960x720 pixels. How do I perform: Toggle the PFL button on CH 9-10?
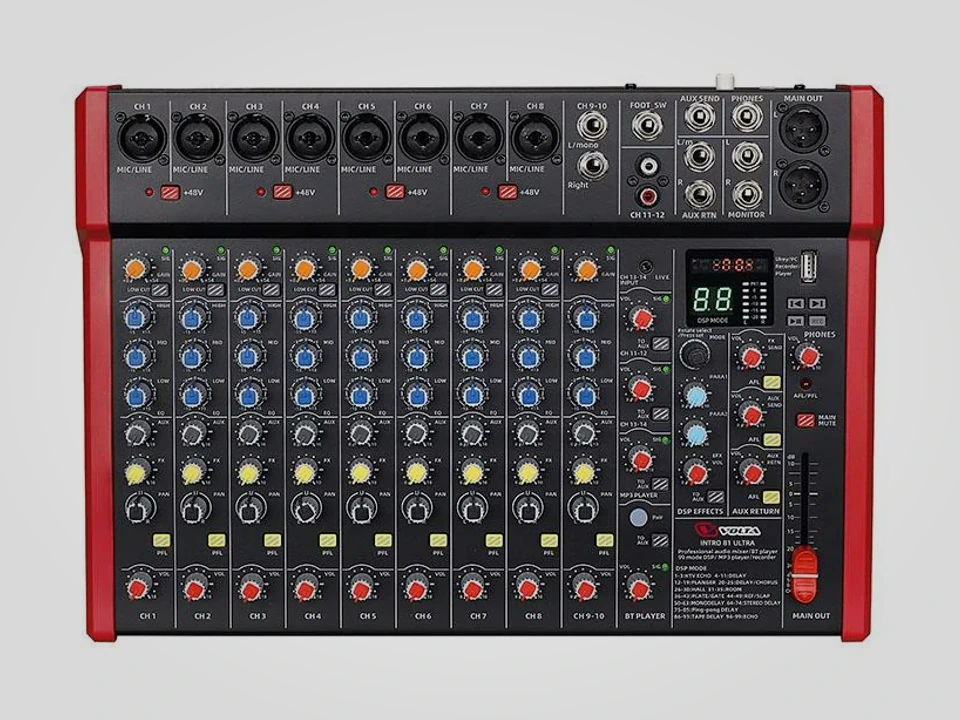(x=605, y=540)
